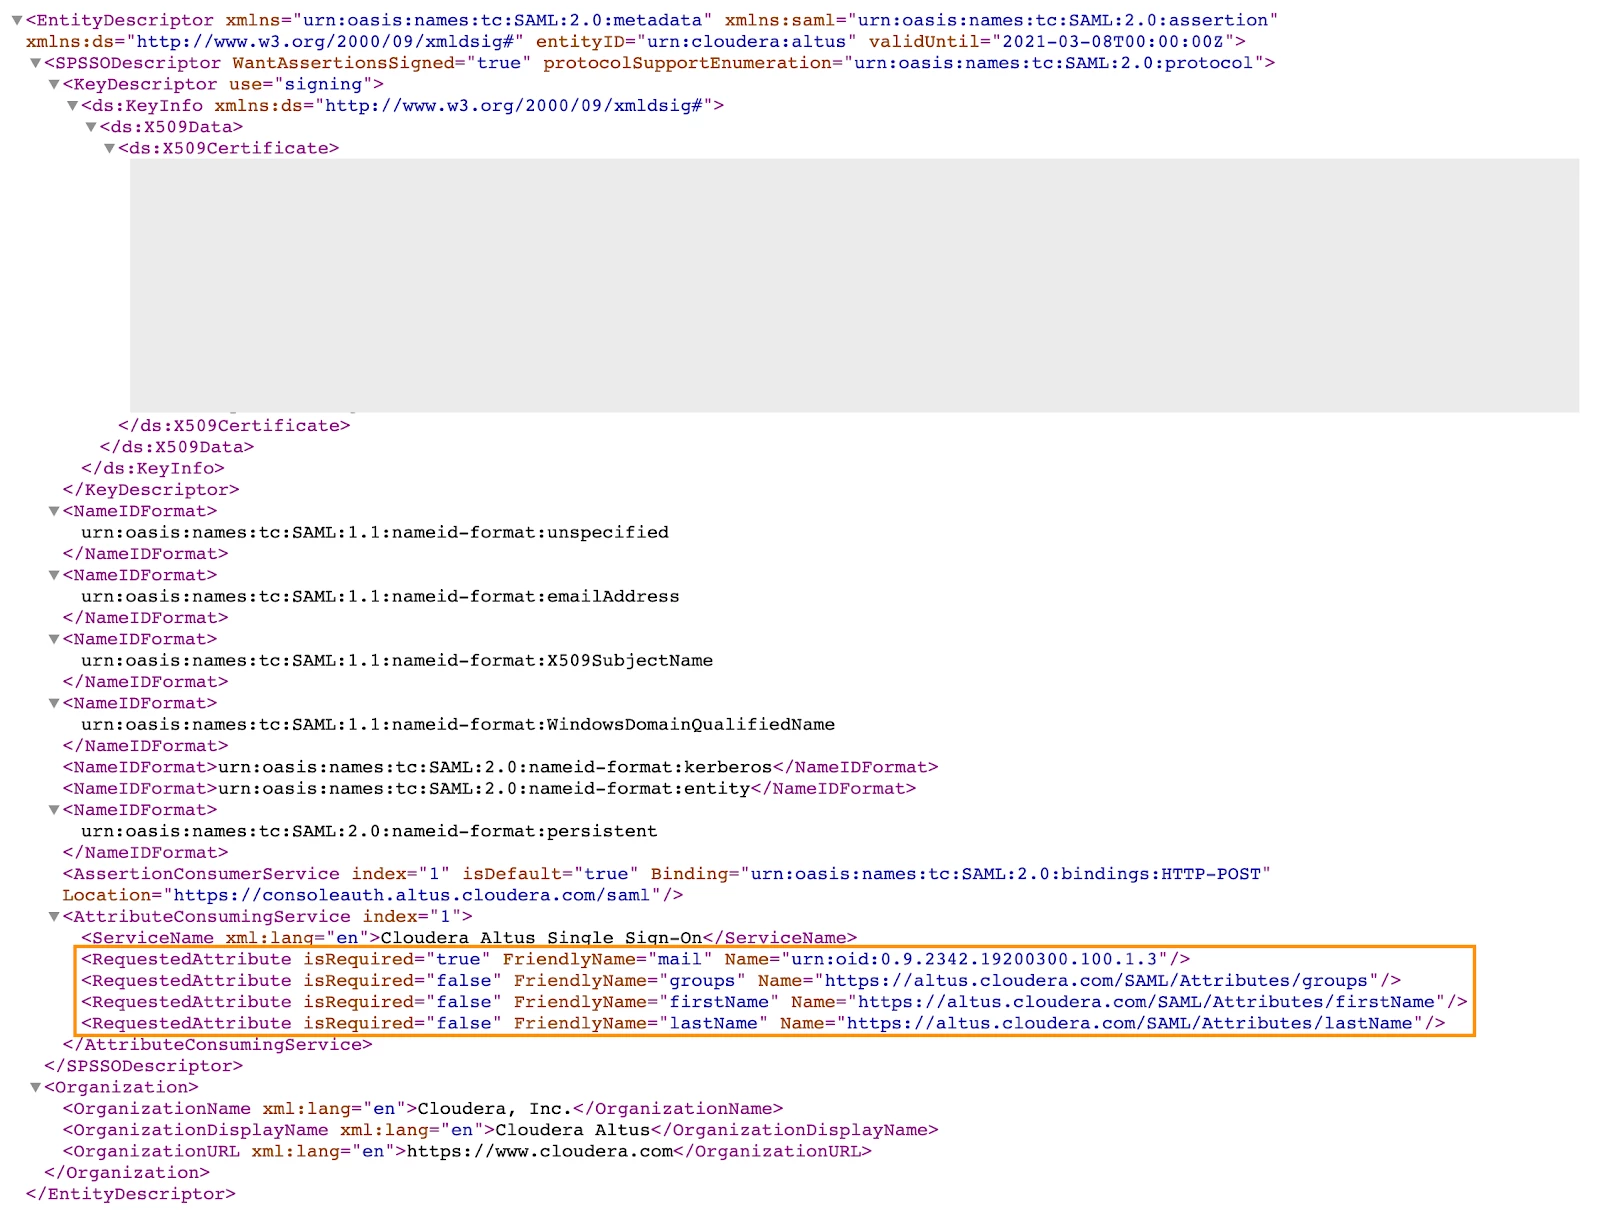Collapse the ds:X509Certificate opening node
The height and width of the screenshot is (1215, 1600).
pos(110,148)
